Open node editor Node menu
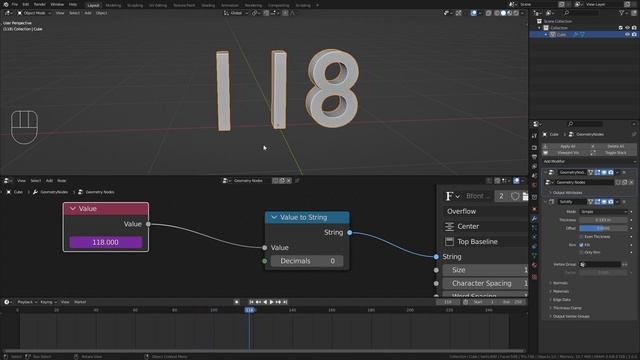Viewport: 640px width, 360px height. [x=62, y=180]
